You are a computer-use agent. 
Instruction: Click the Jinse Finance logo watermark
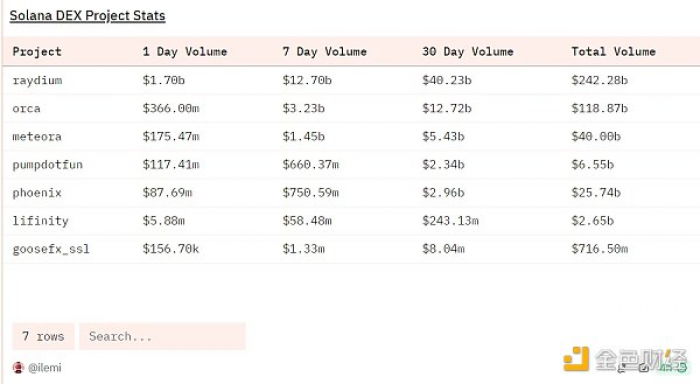[626, 360]
